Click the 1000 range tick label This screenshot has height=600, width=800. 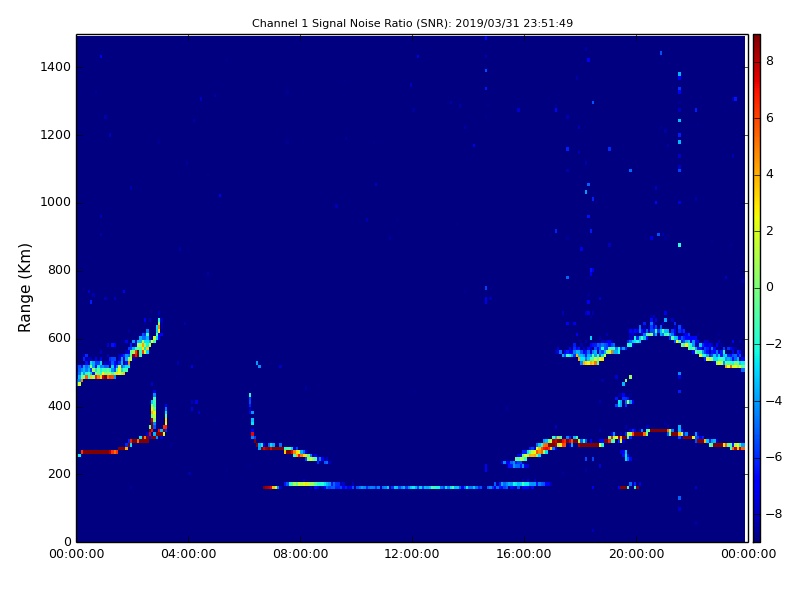56,202
